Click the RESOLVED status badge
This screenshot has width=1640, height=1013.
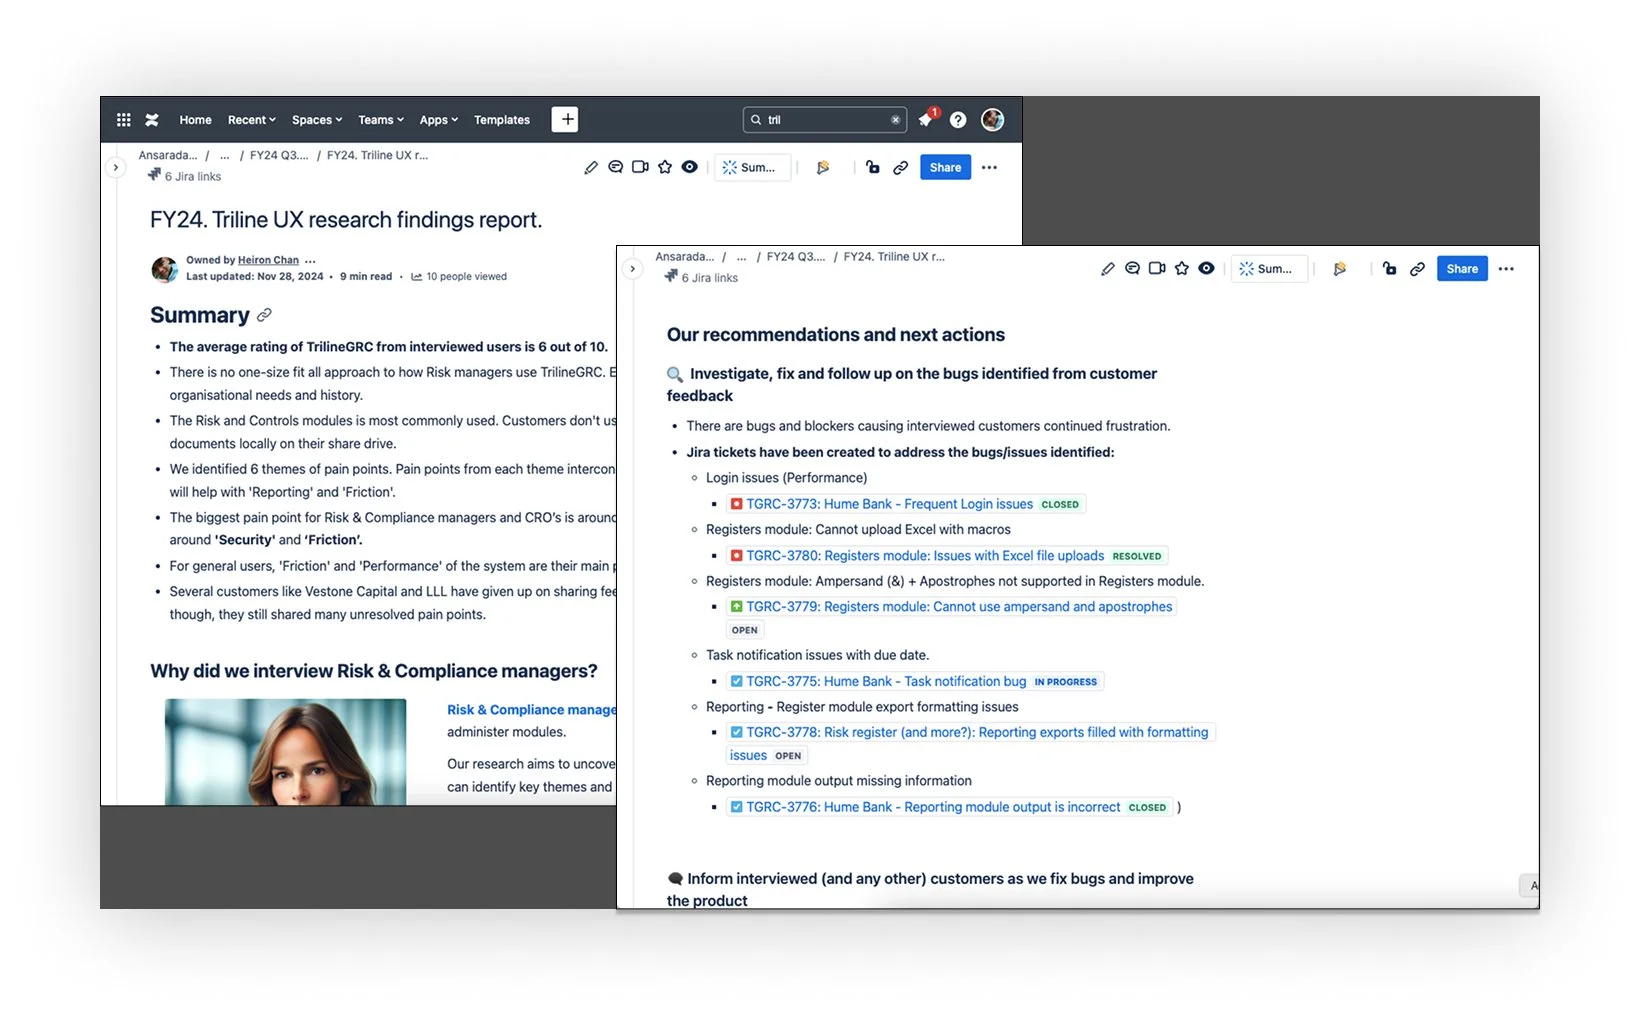[x=1137, y=556]
